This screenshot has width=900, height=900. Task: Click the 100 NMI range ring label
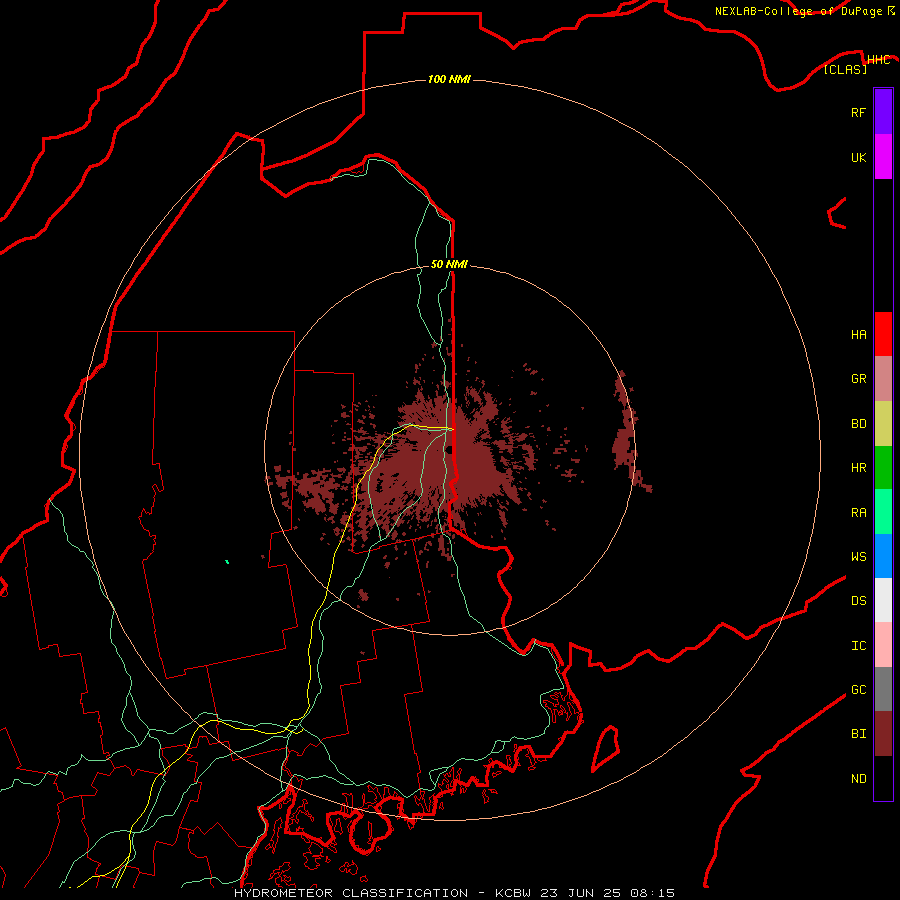pyautogui.click(x=449, y=79)
